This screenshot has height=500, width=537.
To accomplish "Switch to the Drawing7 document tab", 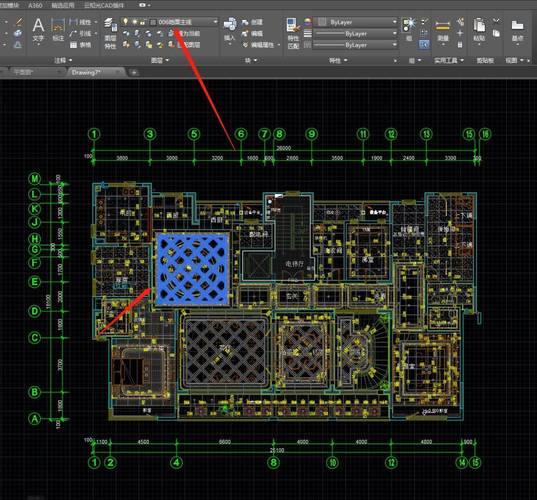I will pos(86,72).
